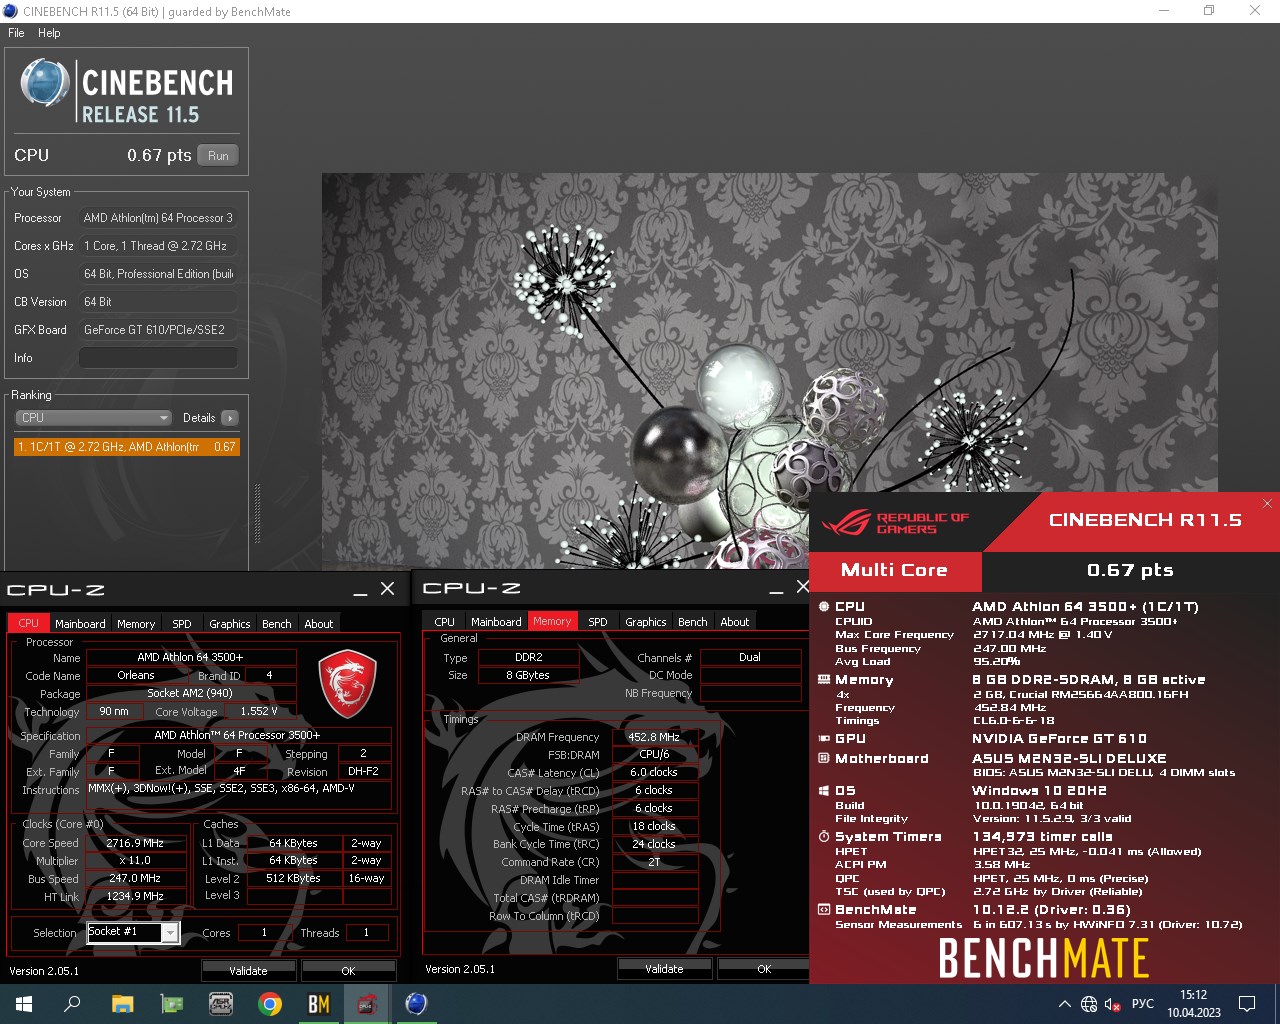This screenshot has width=1280, height=1024.
Task: Open the Cinebench File menu
Action: coord(16,33)
